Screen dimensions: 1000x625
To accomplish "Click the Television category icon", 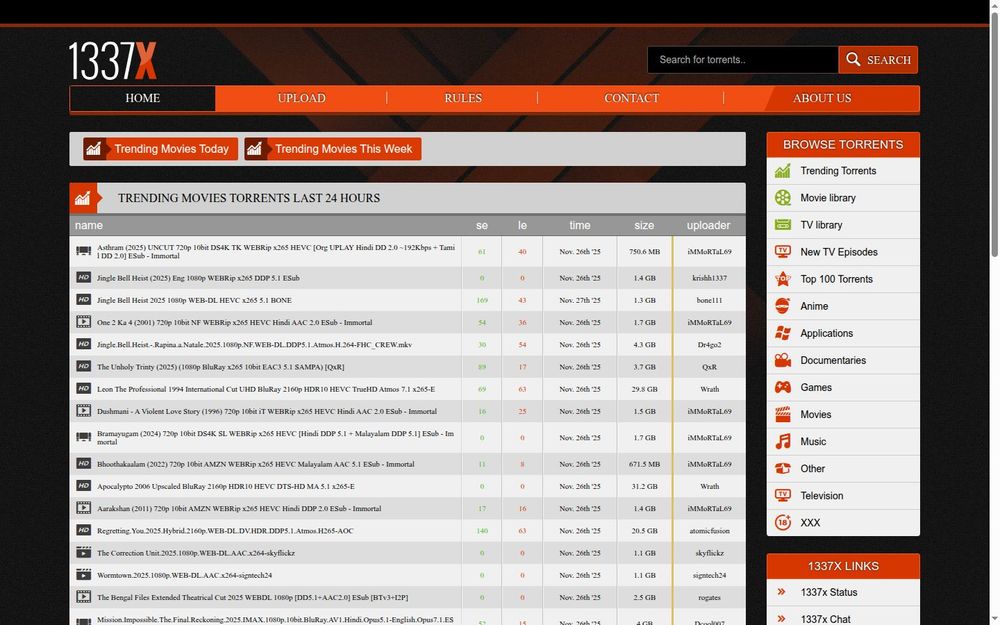I will 783,496.
